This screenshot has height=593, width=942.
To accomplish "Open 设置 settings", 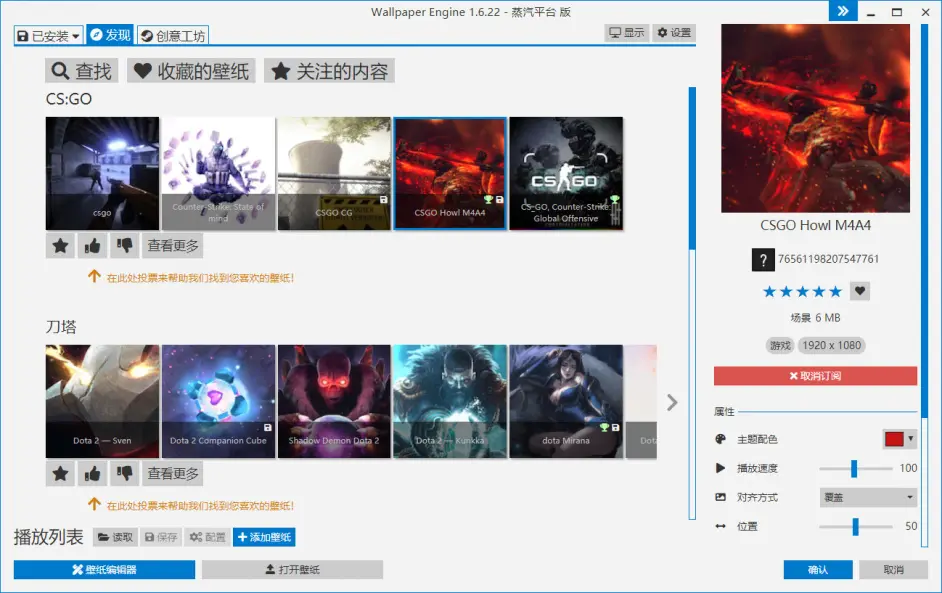I will pyautogui.click(x=674, y=32).
